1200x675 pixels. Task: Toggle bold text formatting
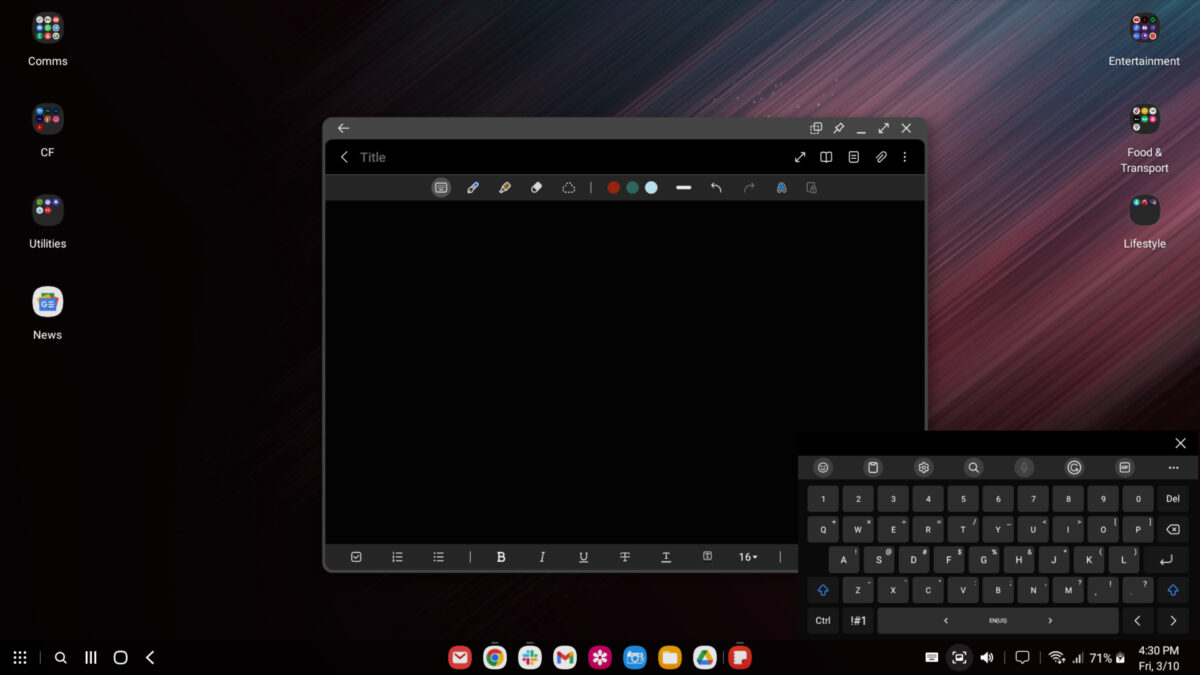(500, 557)
